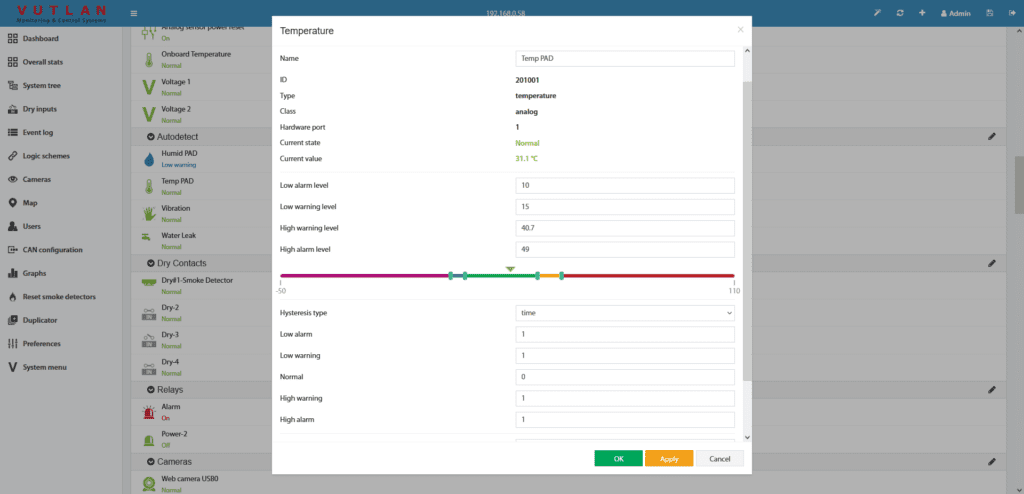Click the High alarm level field

click(x=625, y=250)
